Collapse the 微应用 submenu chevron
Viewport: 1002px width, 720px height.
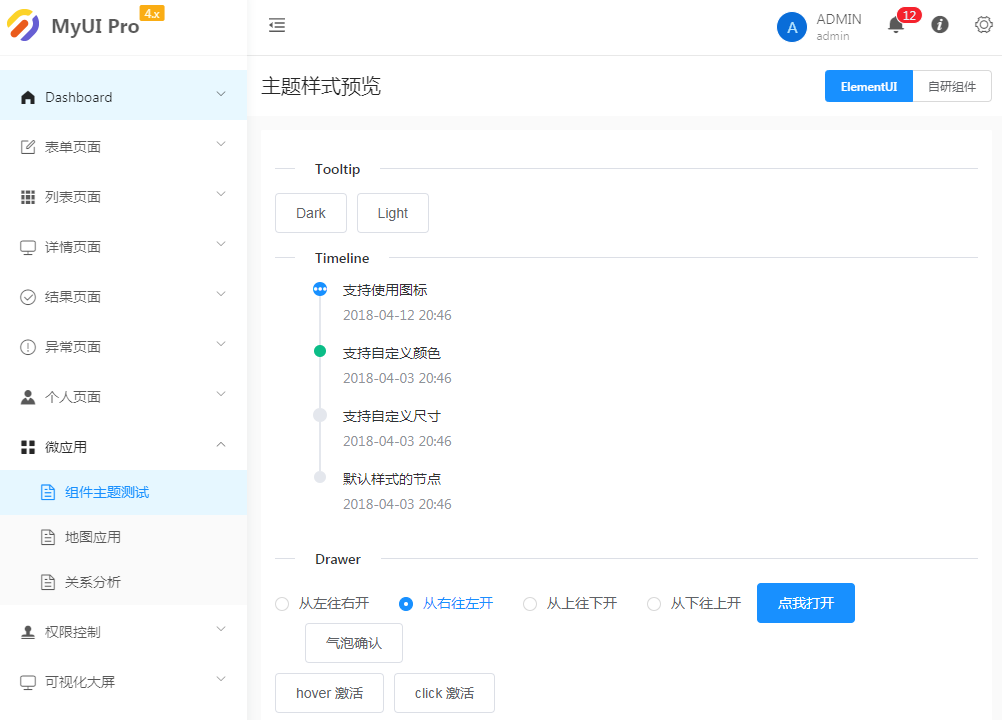[x=221, y=445]
